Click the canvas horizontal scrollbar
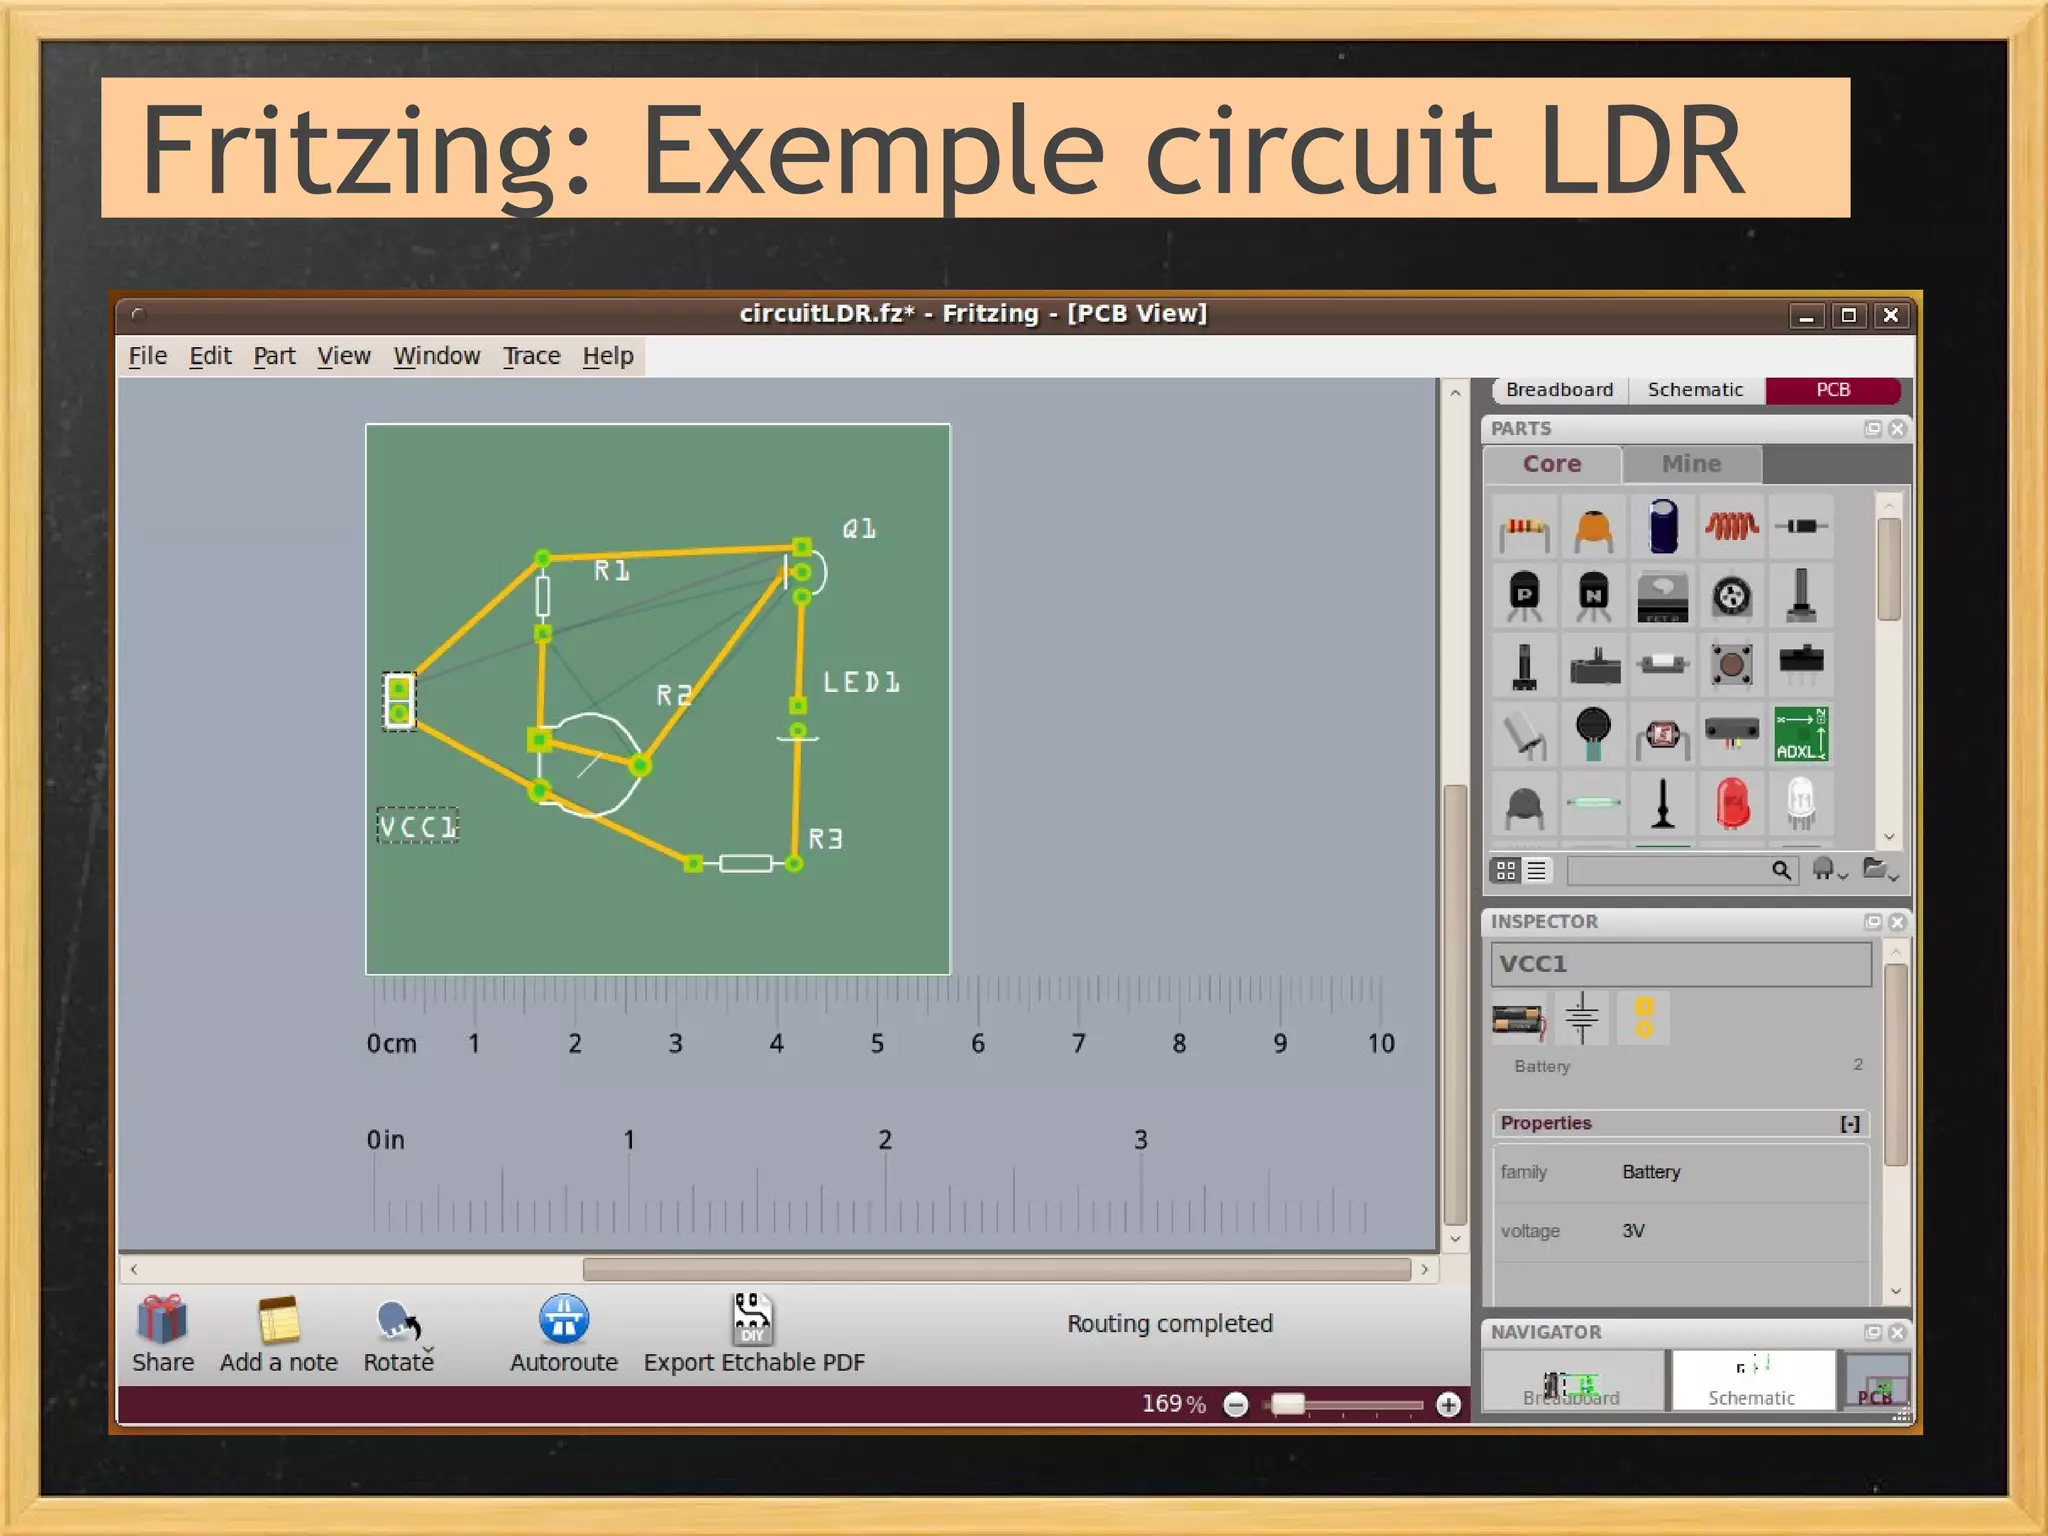 pyautogui.click(x=996, y=1270)
